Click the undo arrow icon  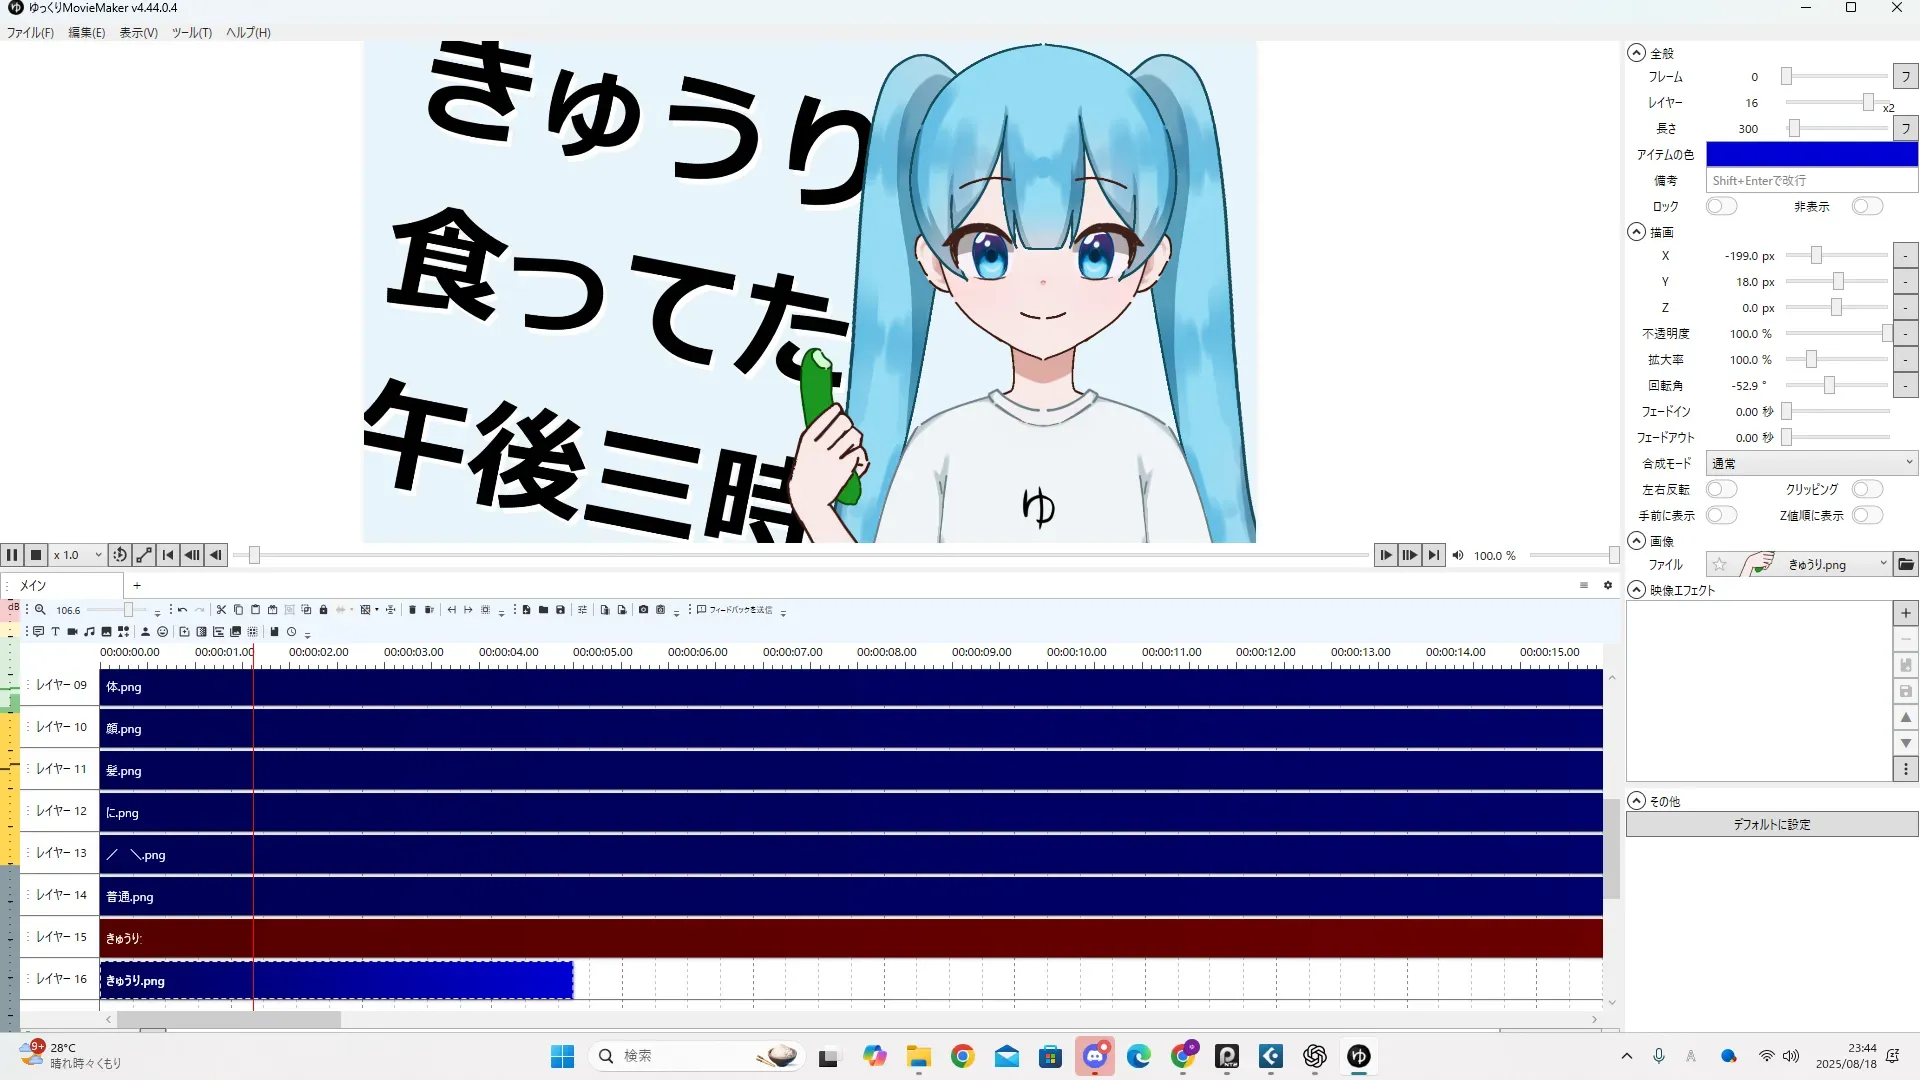[x=182, y=610]
